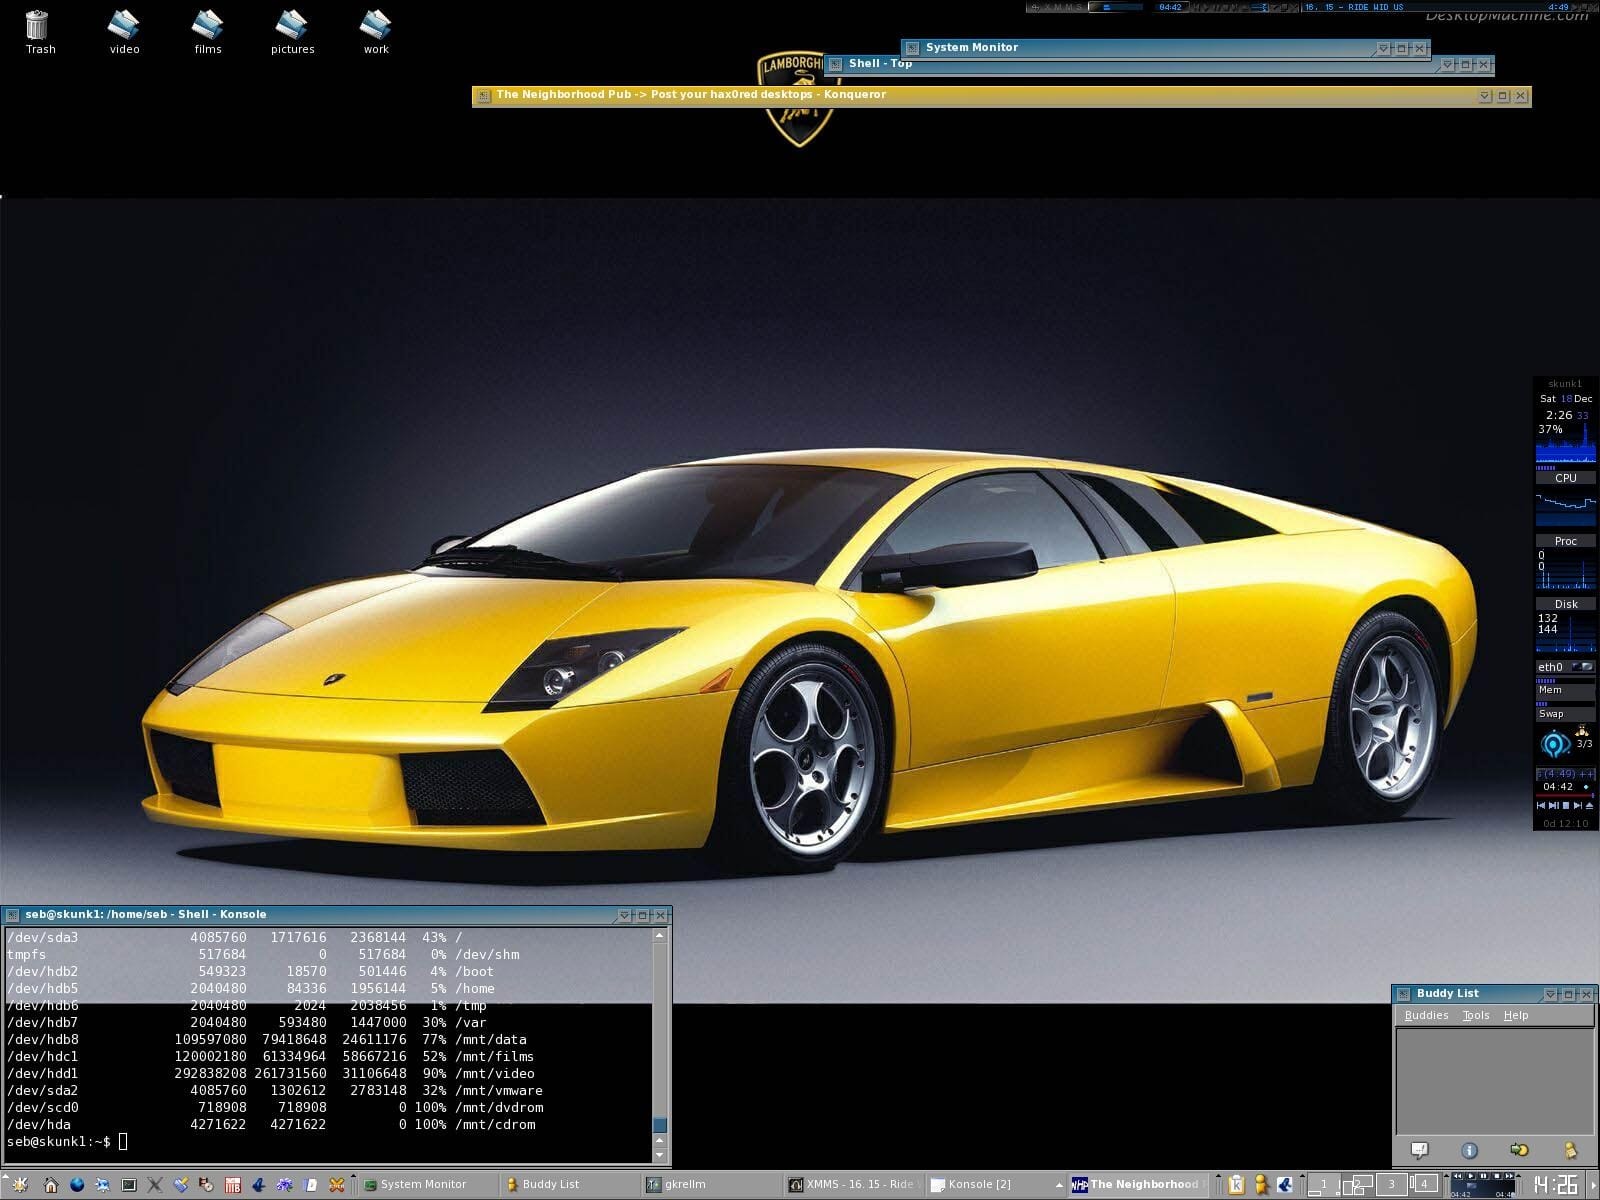Image resolution: width=1600 pixels, height=1200 pixels.
Task: Toggle play/pause in gkrellm XMMS plugin
Action: click(1554, 806)
